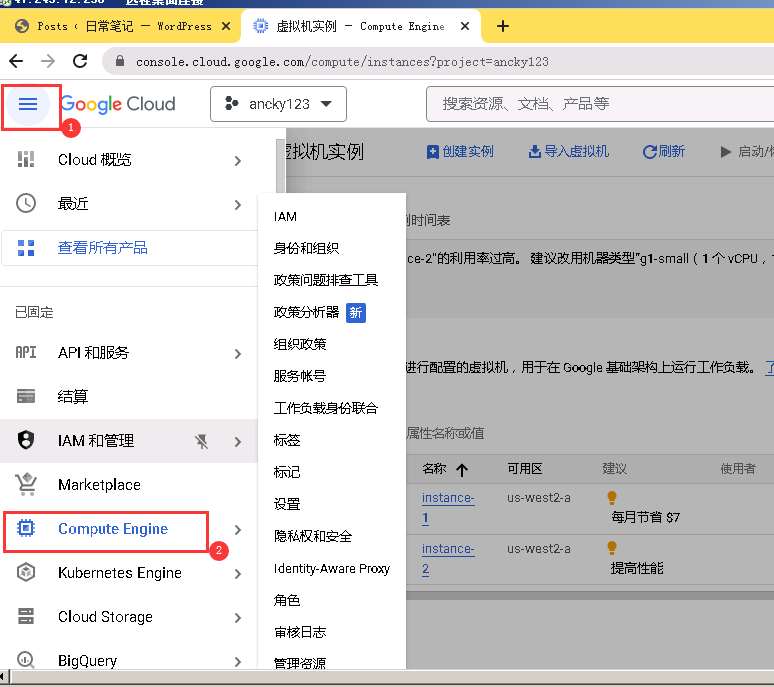The image size is (774, 687).
Task: Select 政策分析器 in the submenu
Action: [x=306, y=312]
